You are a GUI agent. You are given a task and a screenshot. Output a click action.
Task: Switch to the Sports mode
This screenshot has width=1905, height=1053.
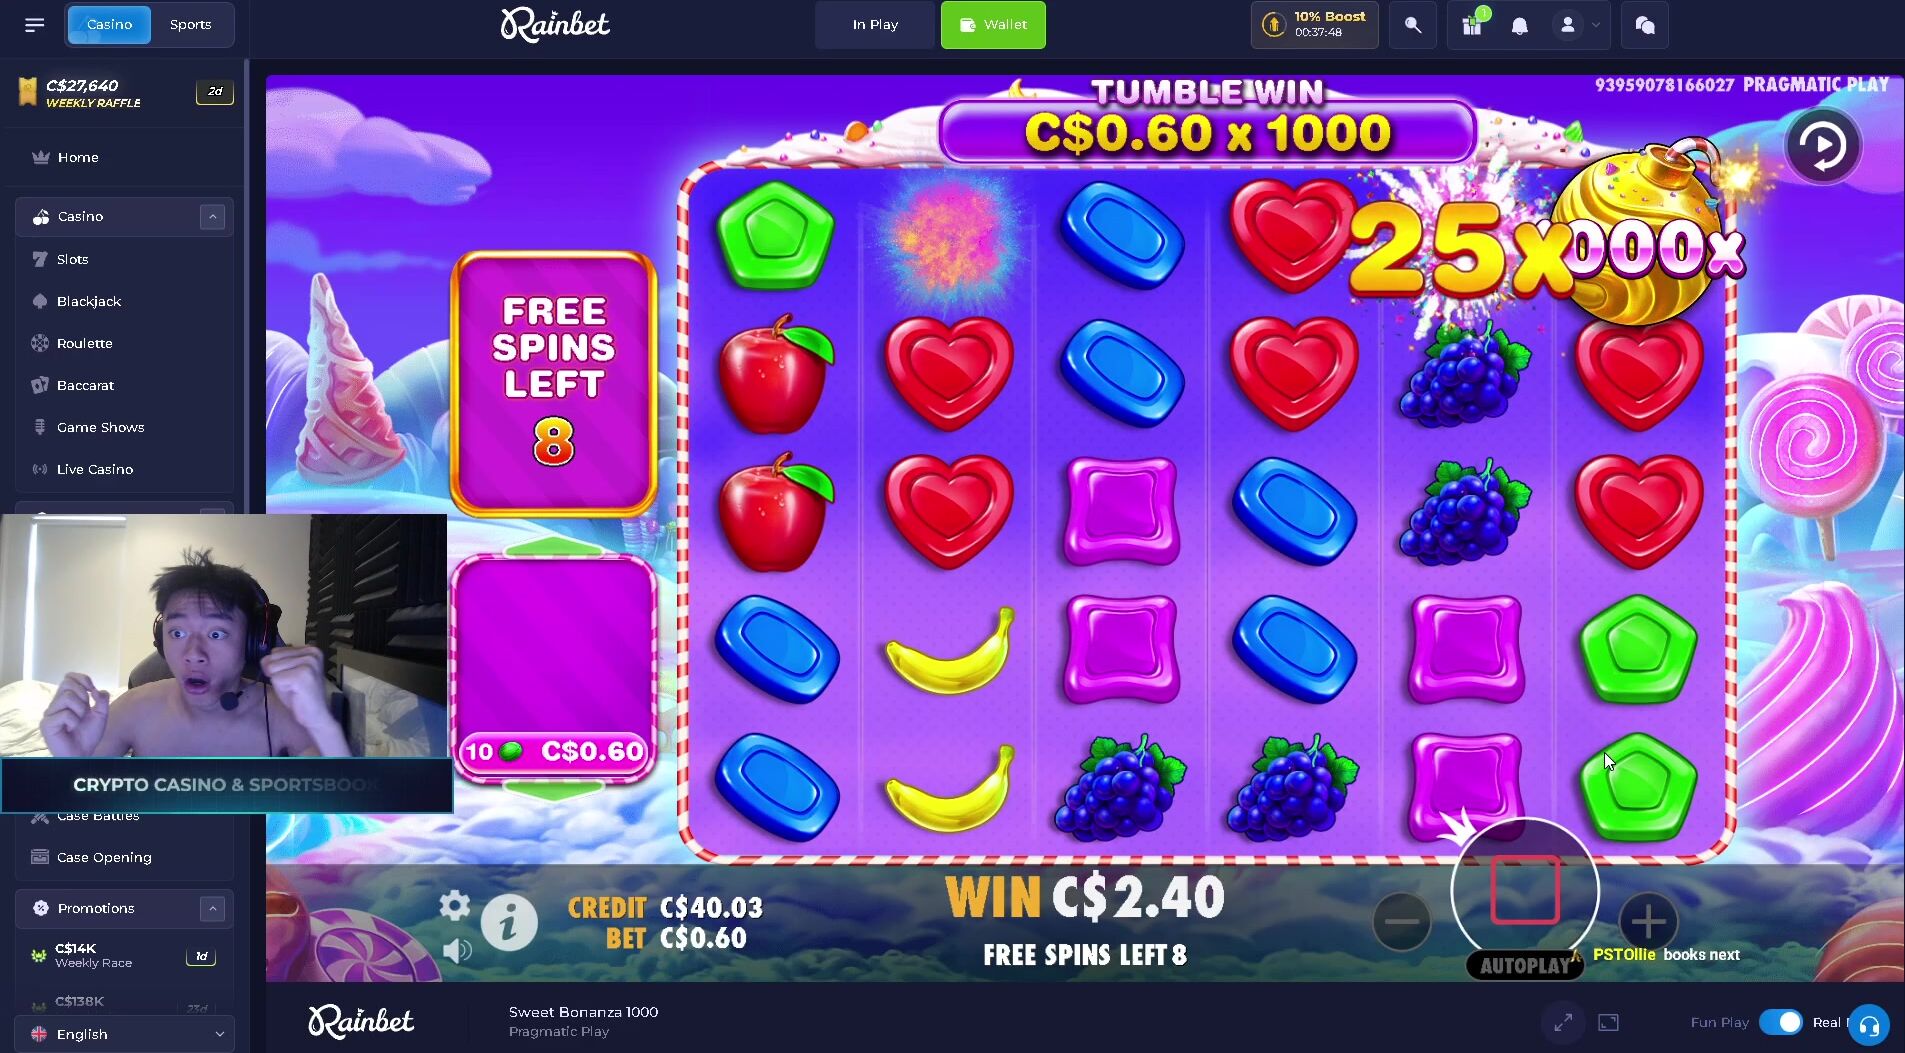(191, 25)
